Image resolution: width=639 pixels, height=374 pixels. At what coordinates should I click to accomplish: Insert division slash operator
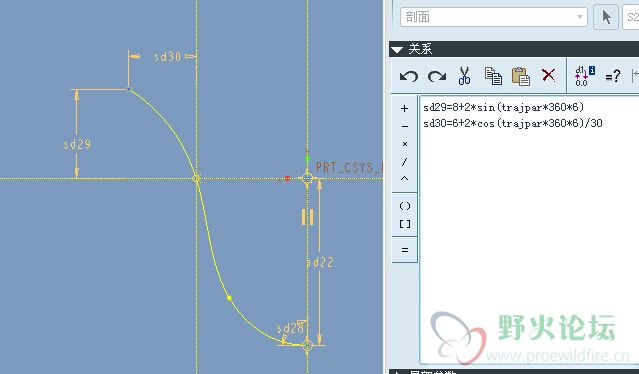tap(404, 162)
